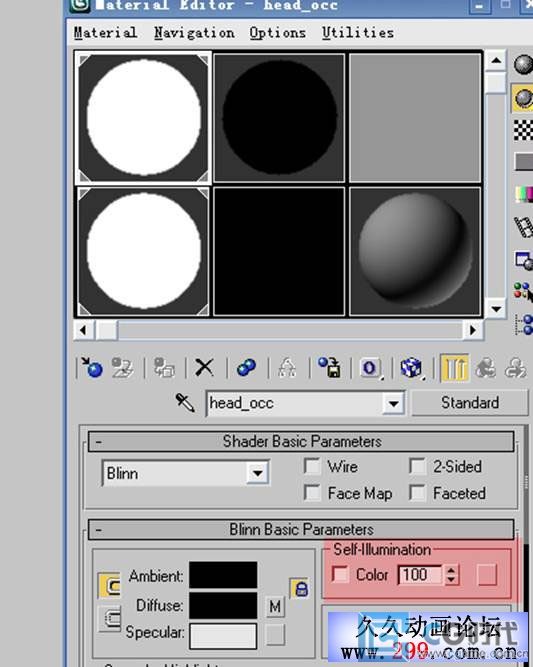
Task: Click Make Unique icon
Action: pos(287,368)
